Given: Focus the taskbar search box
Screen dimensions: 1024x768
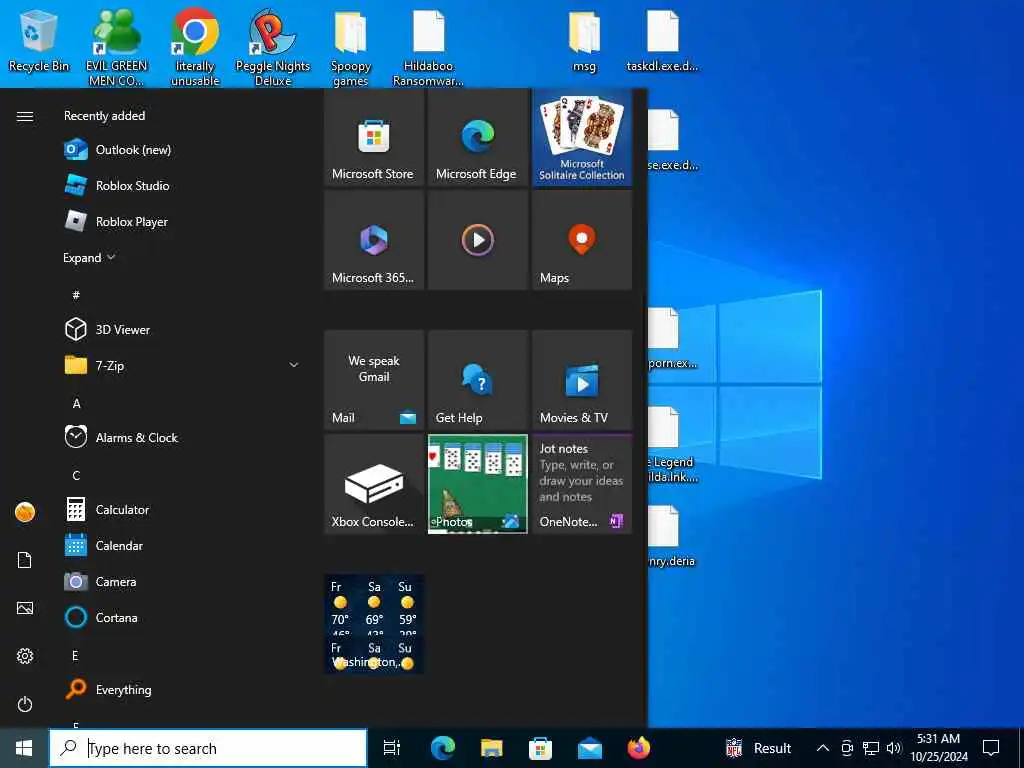Looking at the screenshot, I should [208, 748].
